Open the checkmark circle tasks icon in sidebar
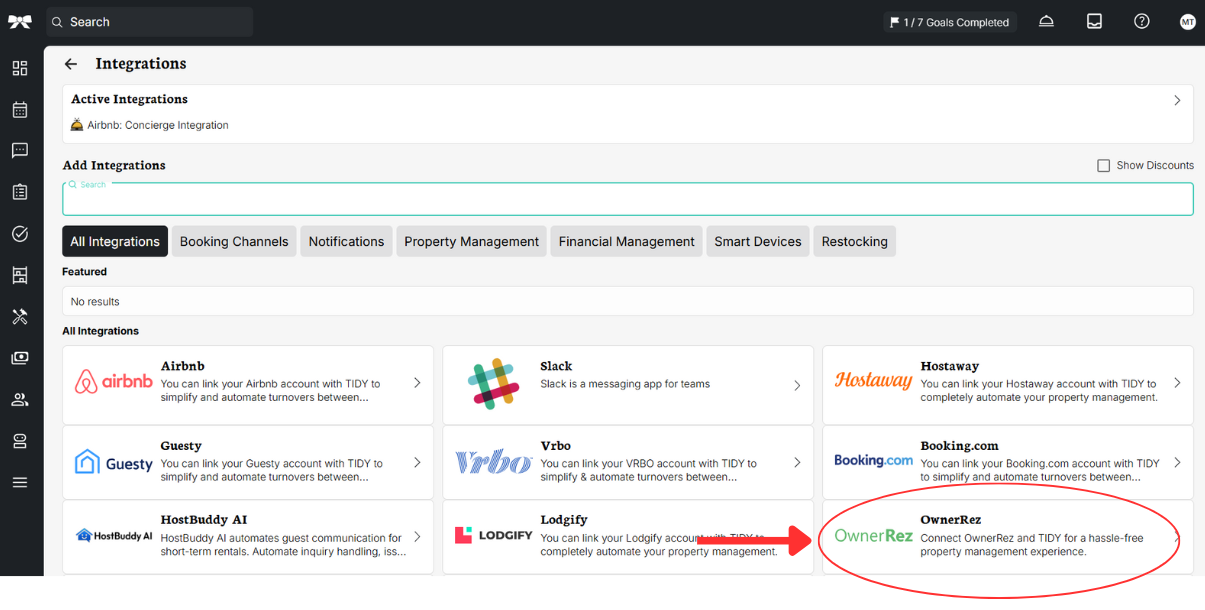Screen dimensions: 1205x610 tap(20, 234)
